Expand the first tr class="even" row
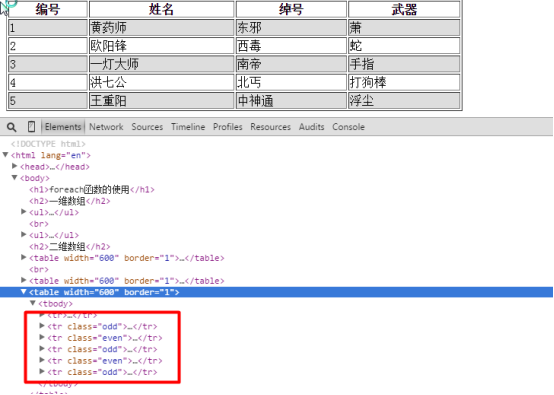The image size is (554, 395). point(42,337)
